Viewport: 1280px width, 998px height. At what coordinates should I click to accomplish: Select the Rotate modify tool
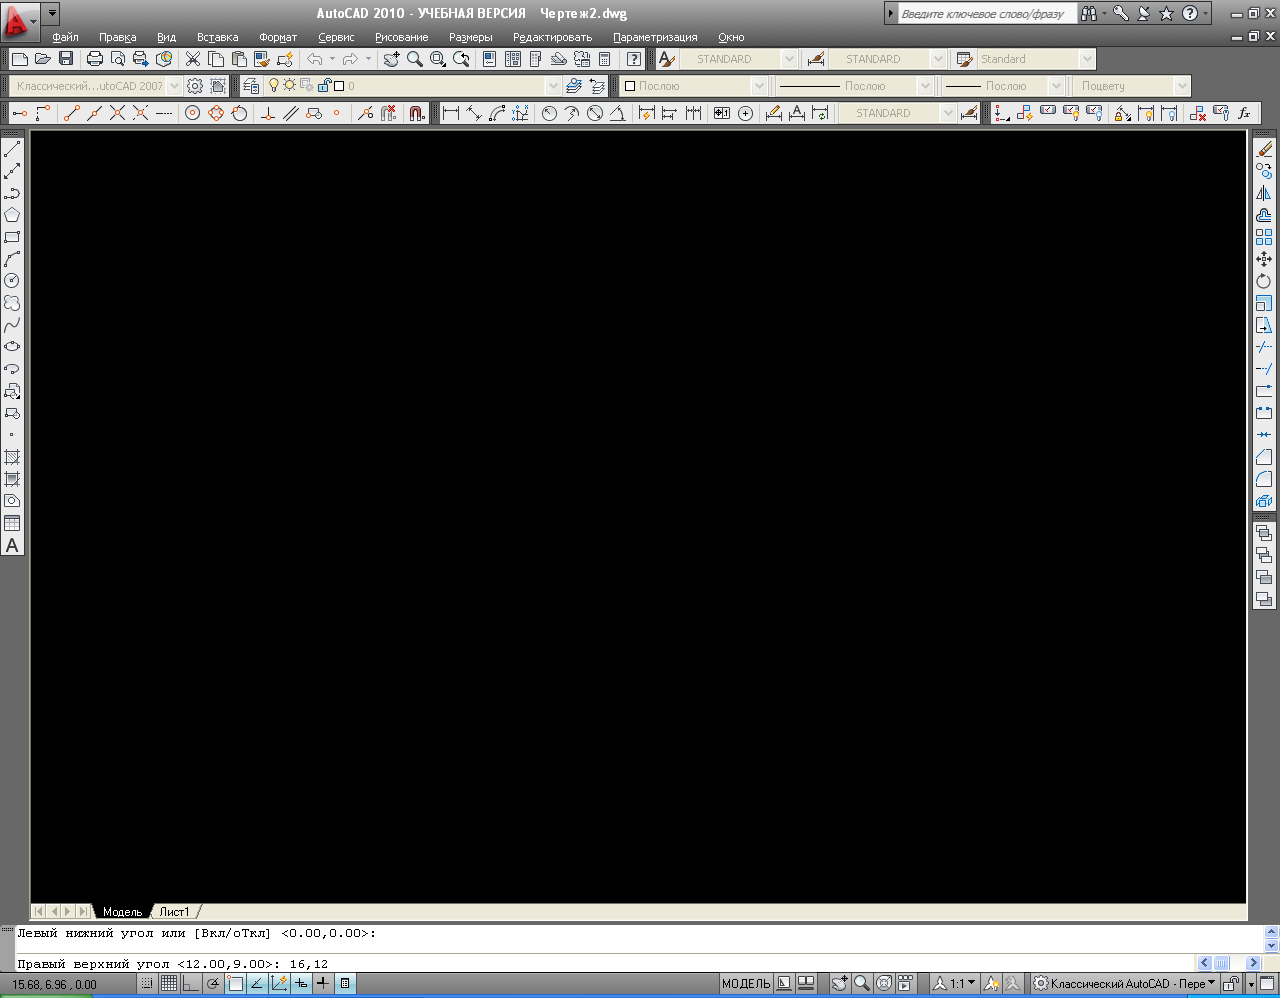(x=1264, y=281)
